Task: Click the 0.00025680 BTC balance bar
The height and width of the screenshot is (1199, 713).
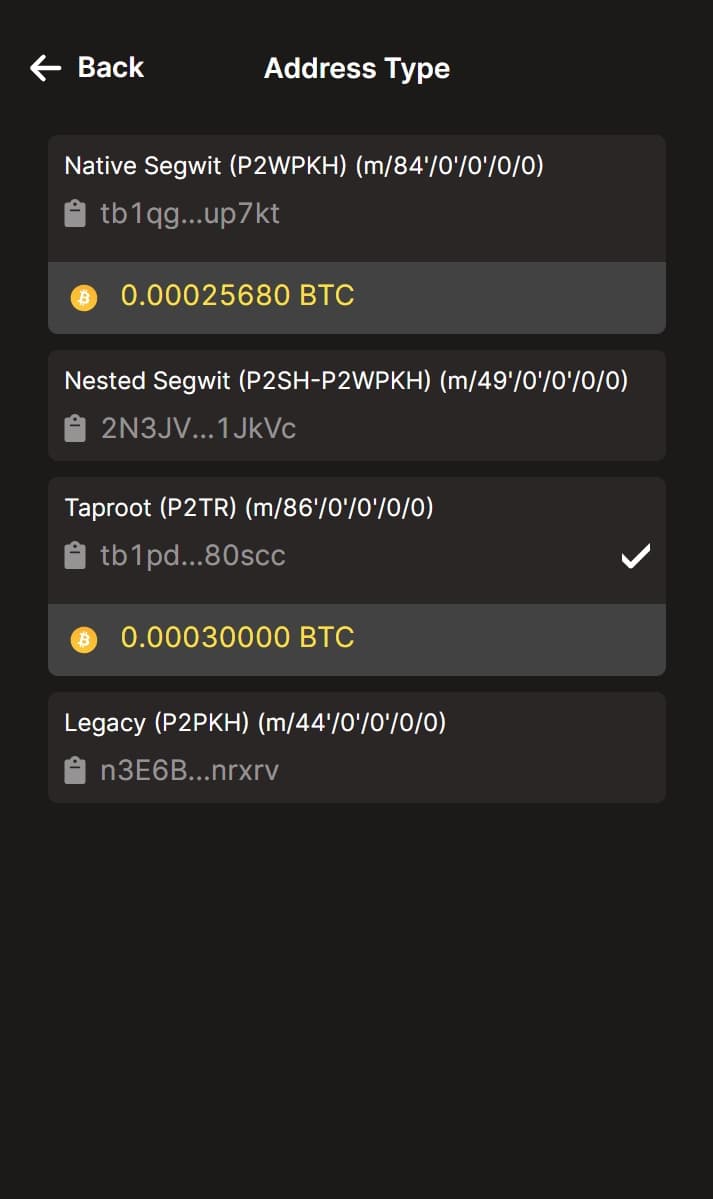Action: [357, 296]
